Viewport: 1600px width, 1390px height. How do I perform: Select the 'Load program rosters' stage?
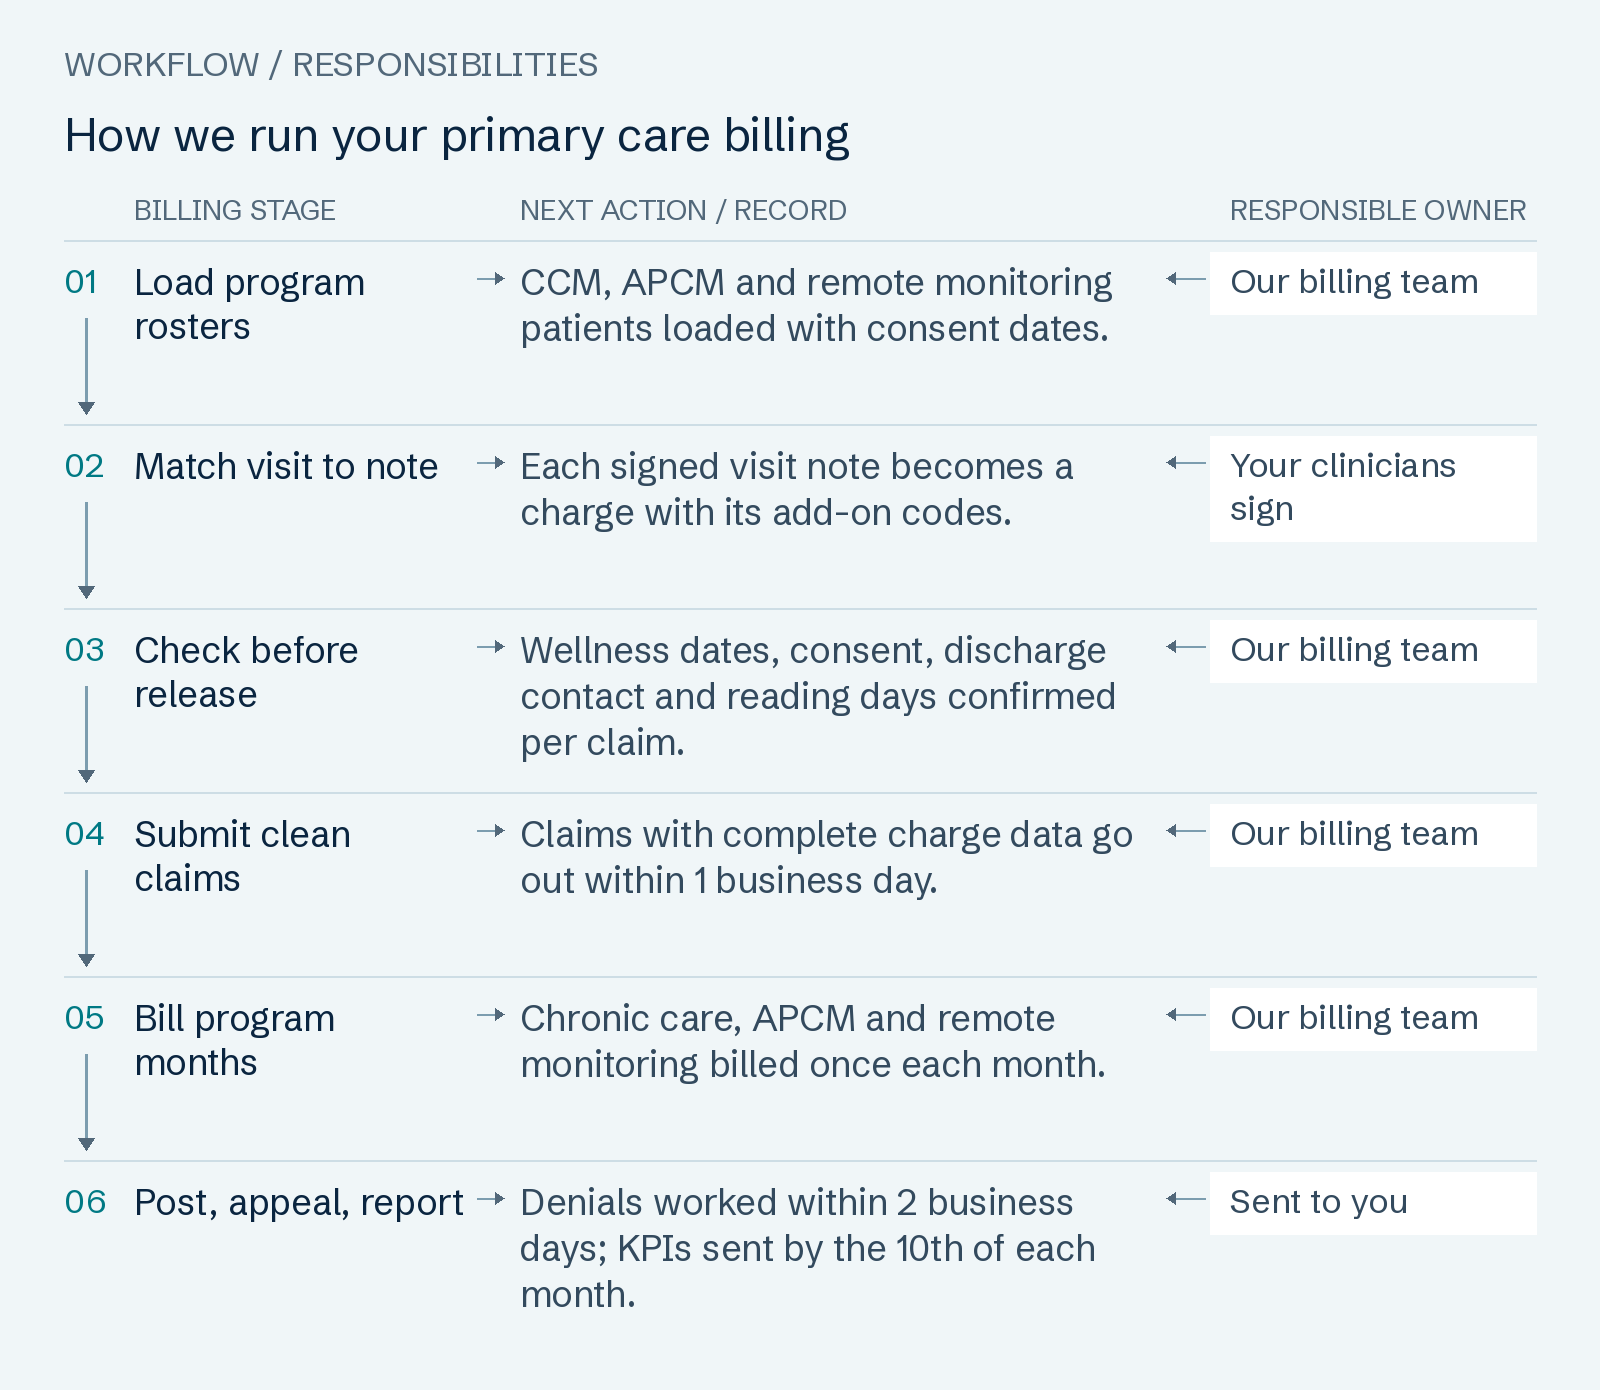(x=250, y=304)
